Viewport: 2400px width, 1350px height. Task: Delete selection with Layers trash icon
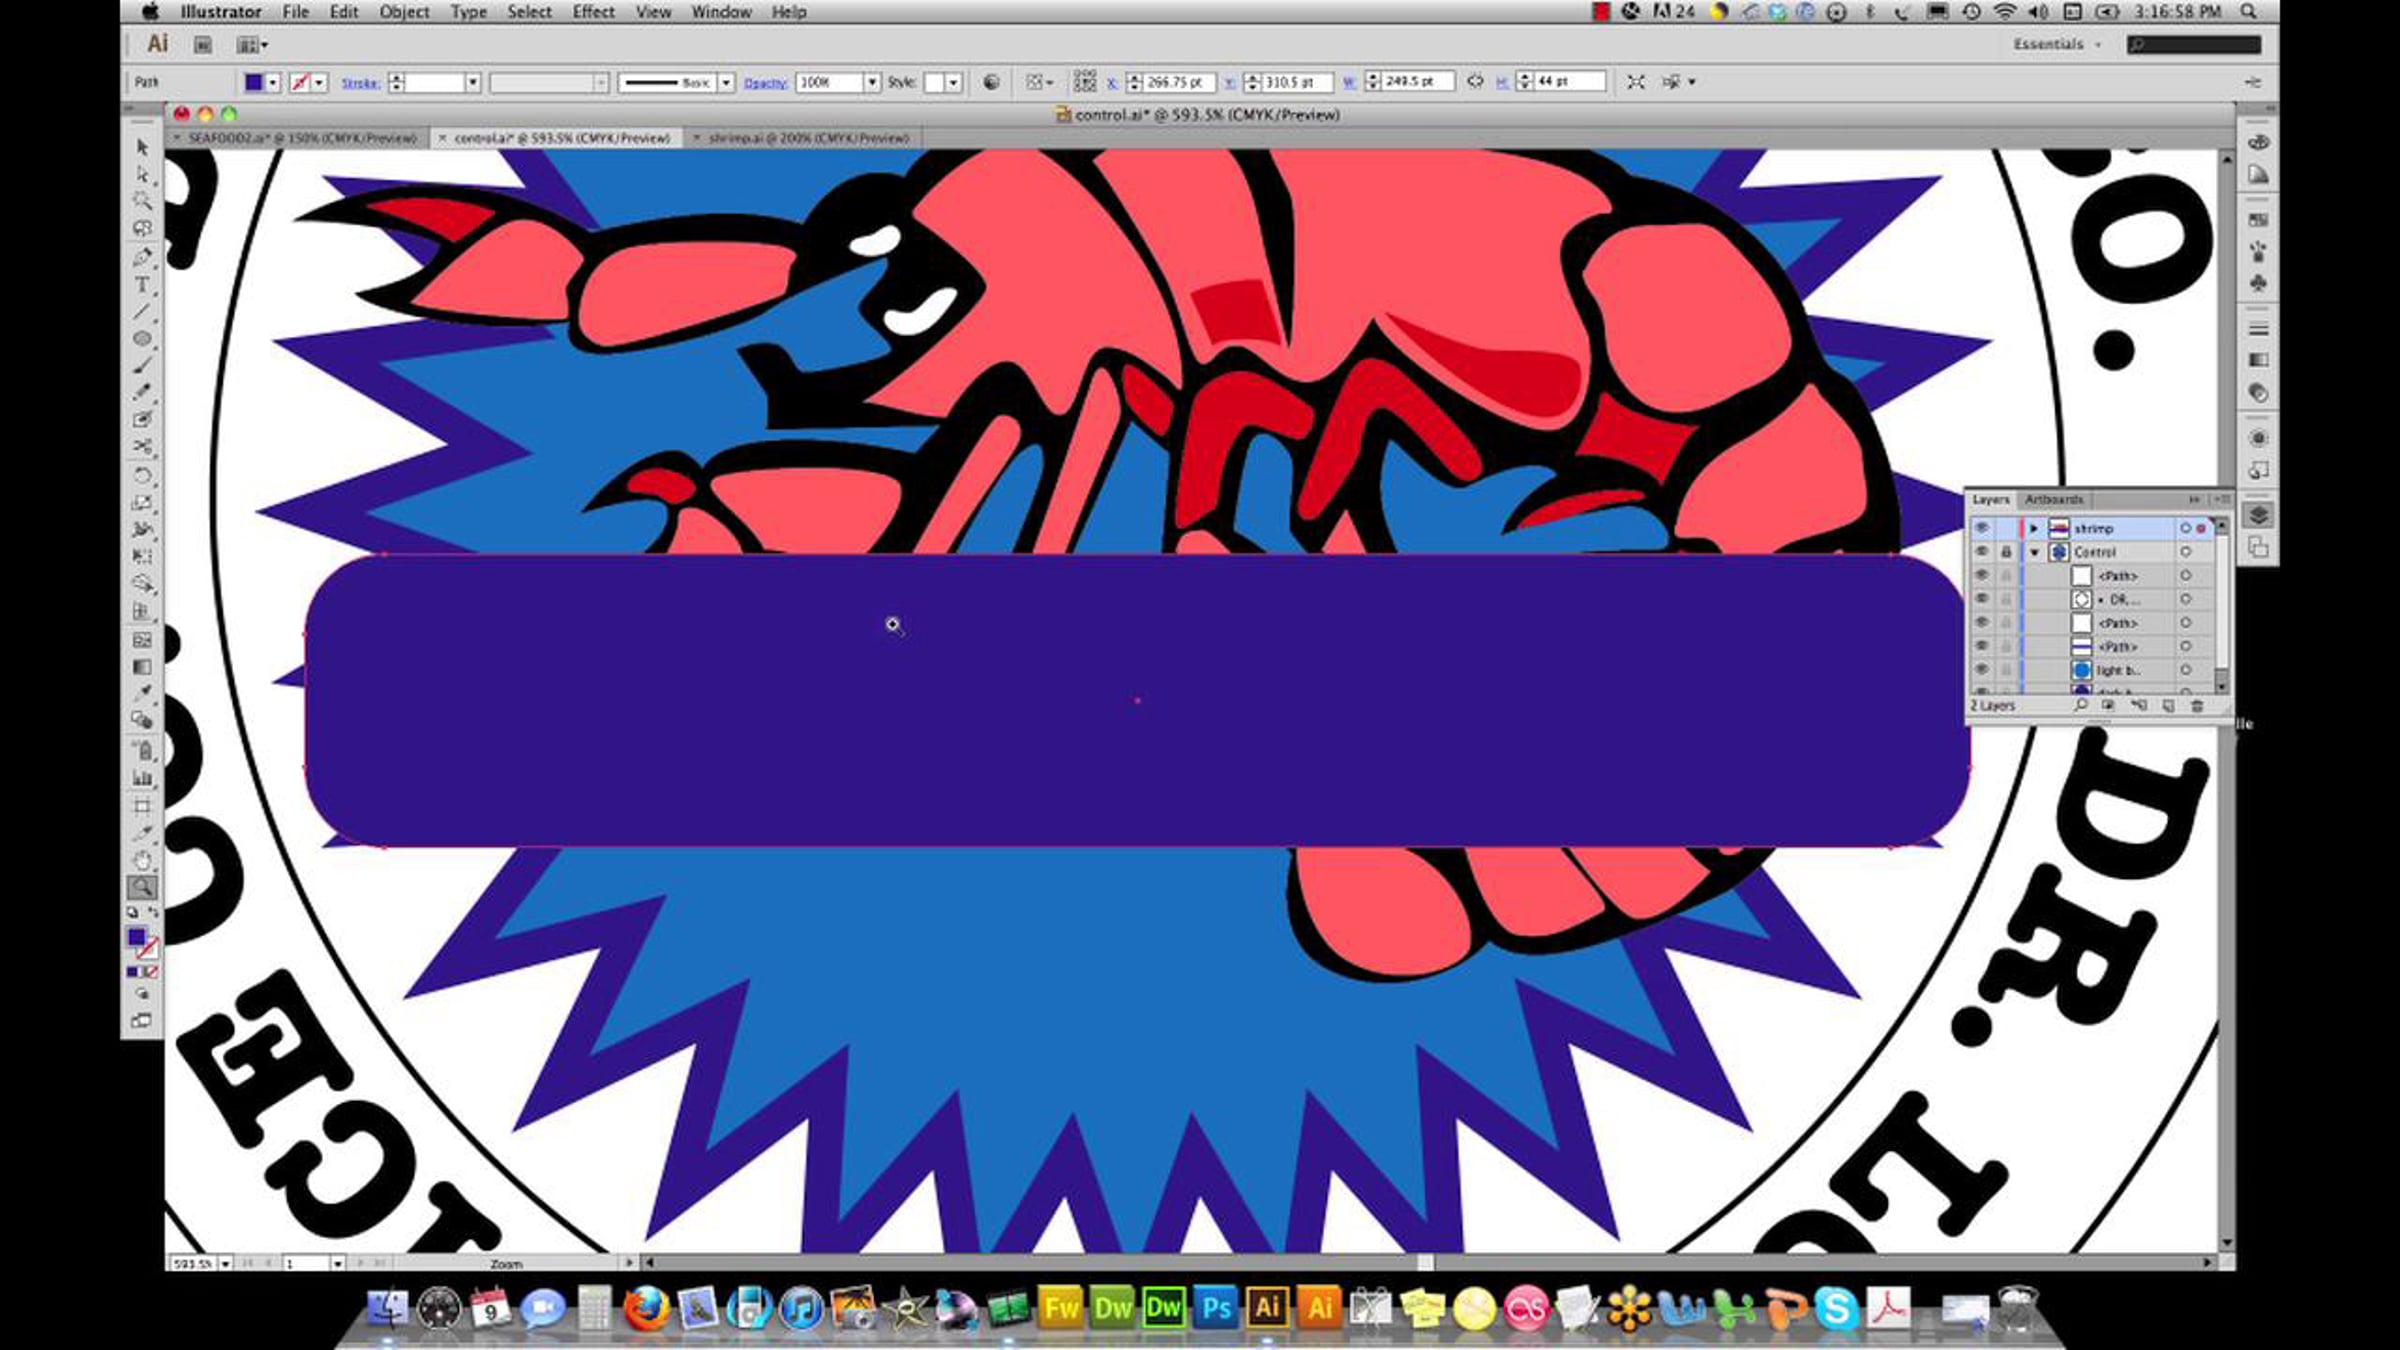2197,706
